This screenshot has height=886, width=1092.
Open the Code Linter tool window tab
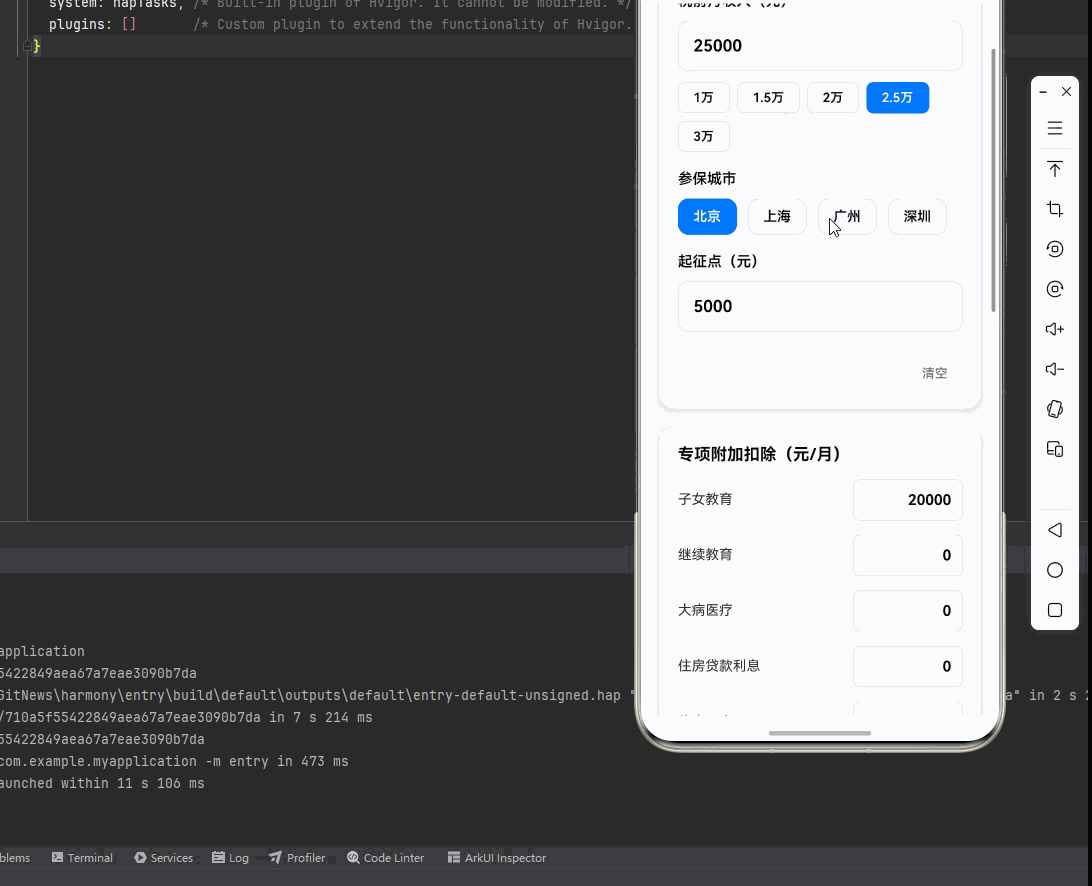click(386, 857)
